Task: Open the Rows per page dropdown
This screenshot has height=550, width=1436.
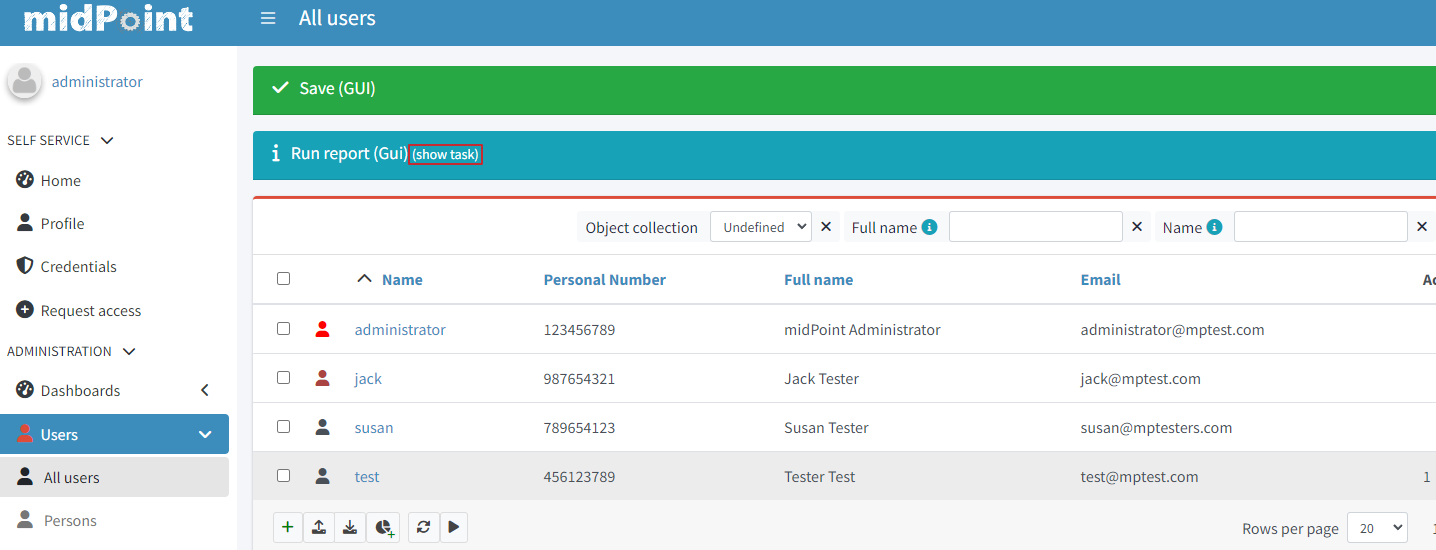Action: click(1376, 528)
